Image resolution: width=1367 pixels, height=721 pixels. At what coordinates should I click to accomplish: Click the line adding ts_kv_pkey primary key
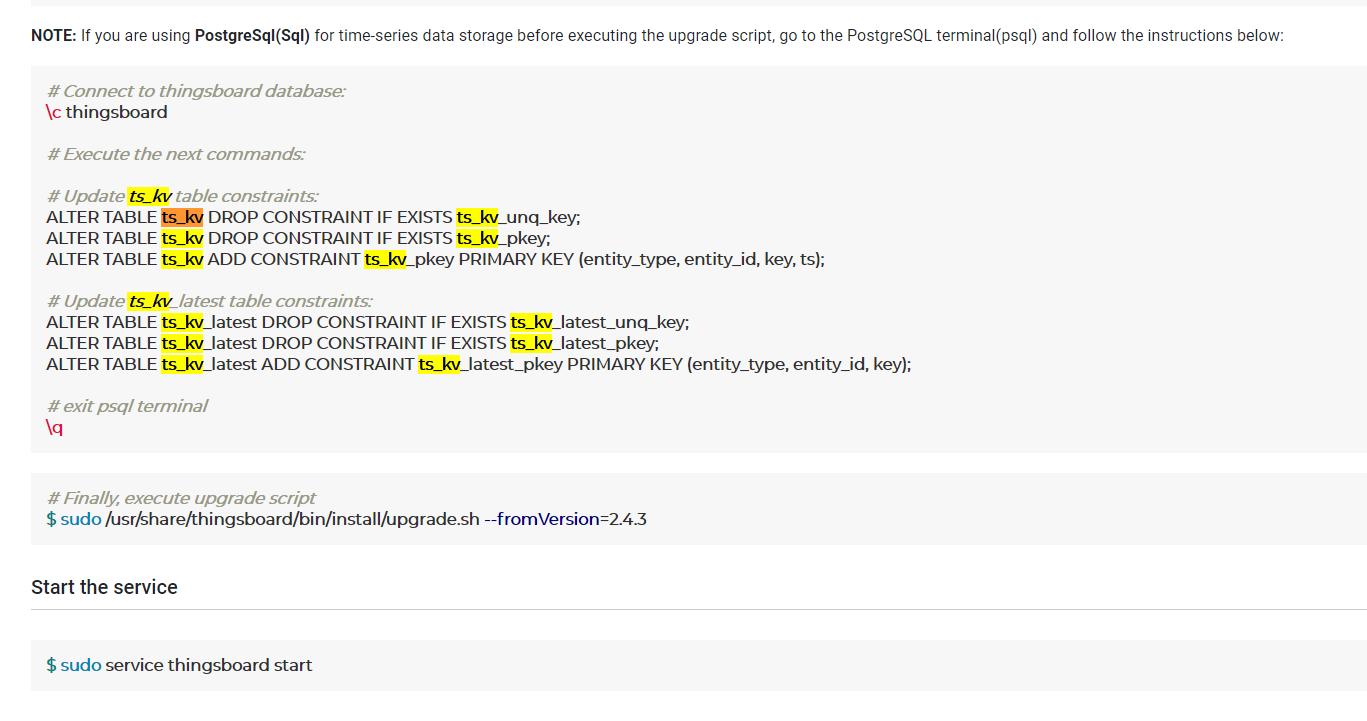tap(435, 259)
